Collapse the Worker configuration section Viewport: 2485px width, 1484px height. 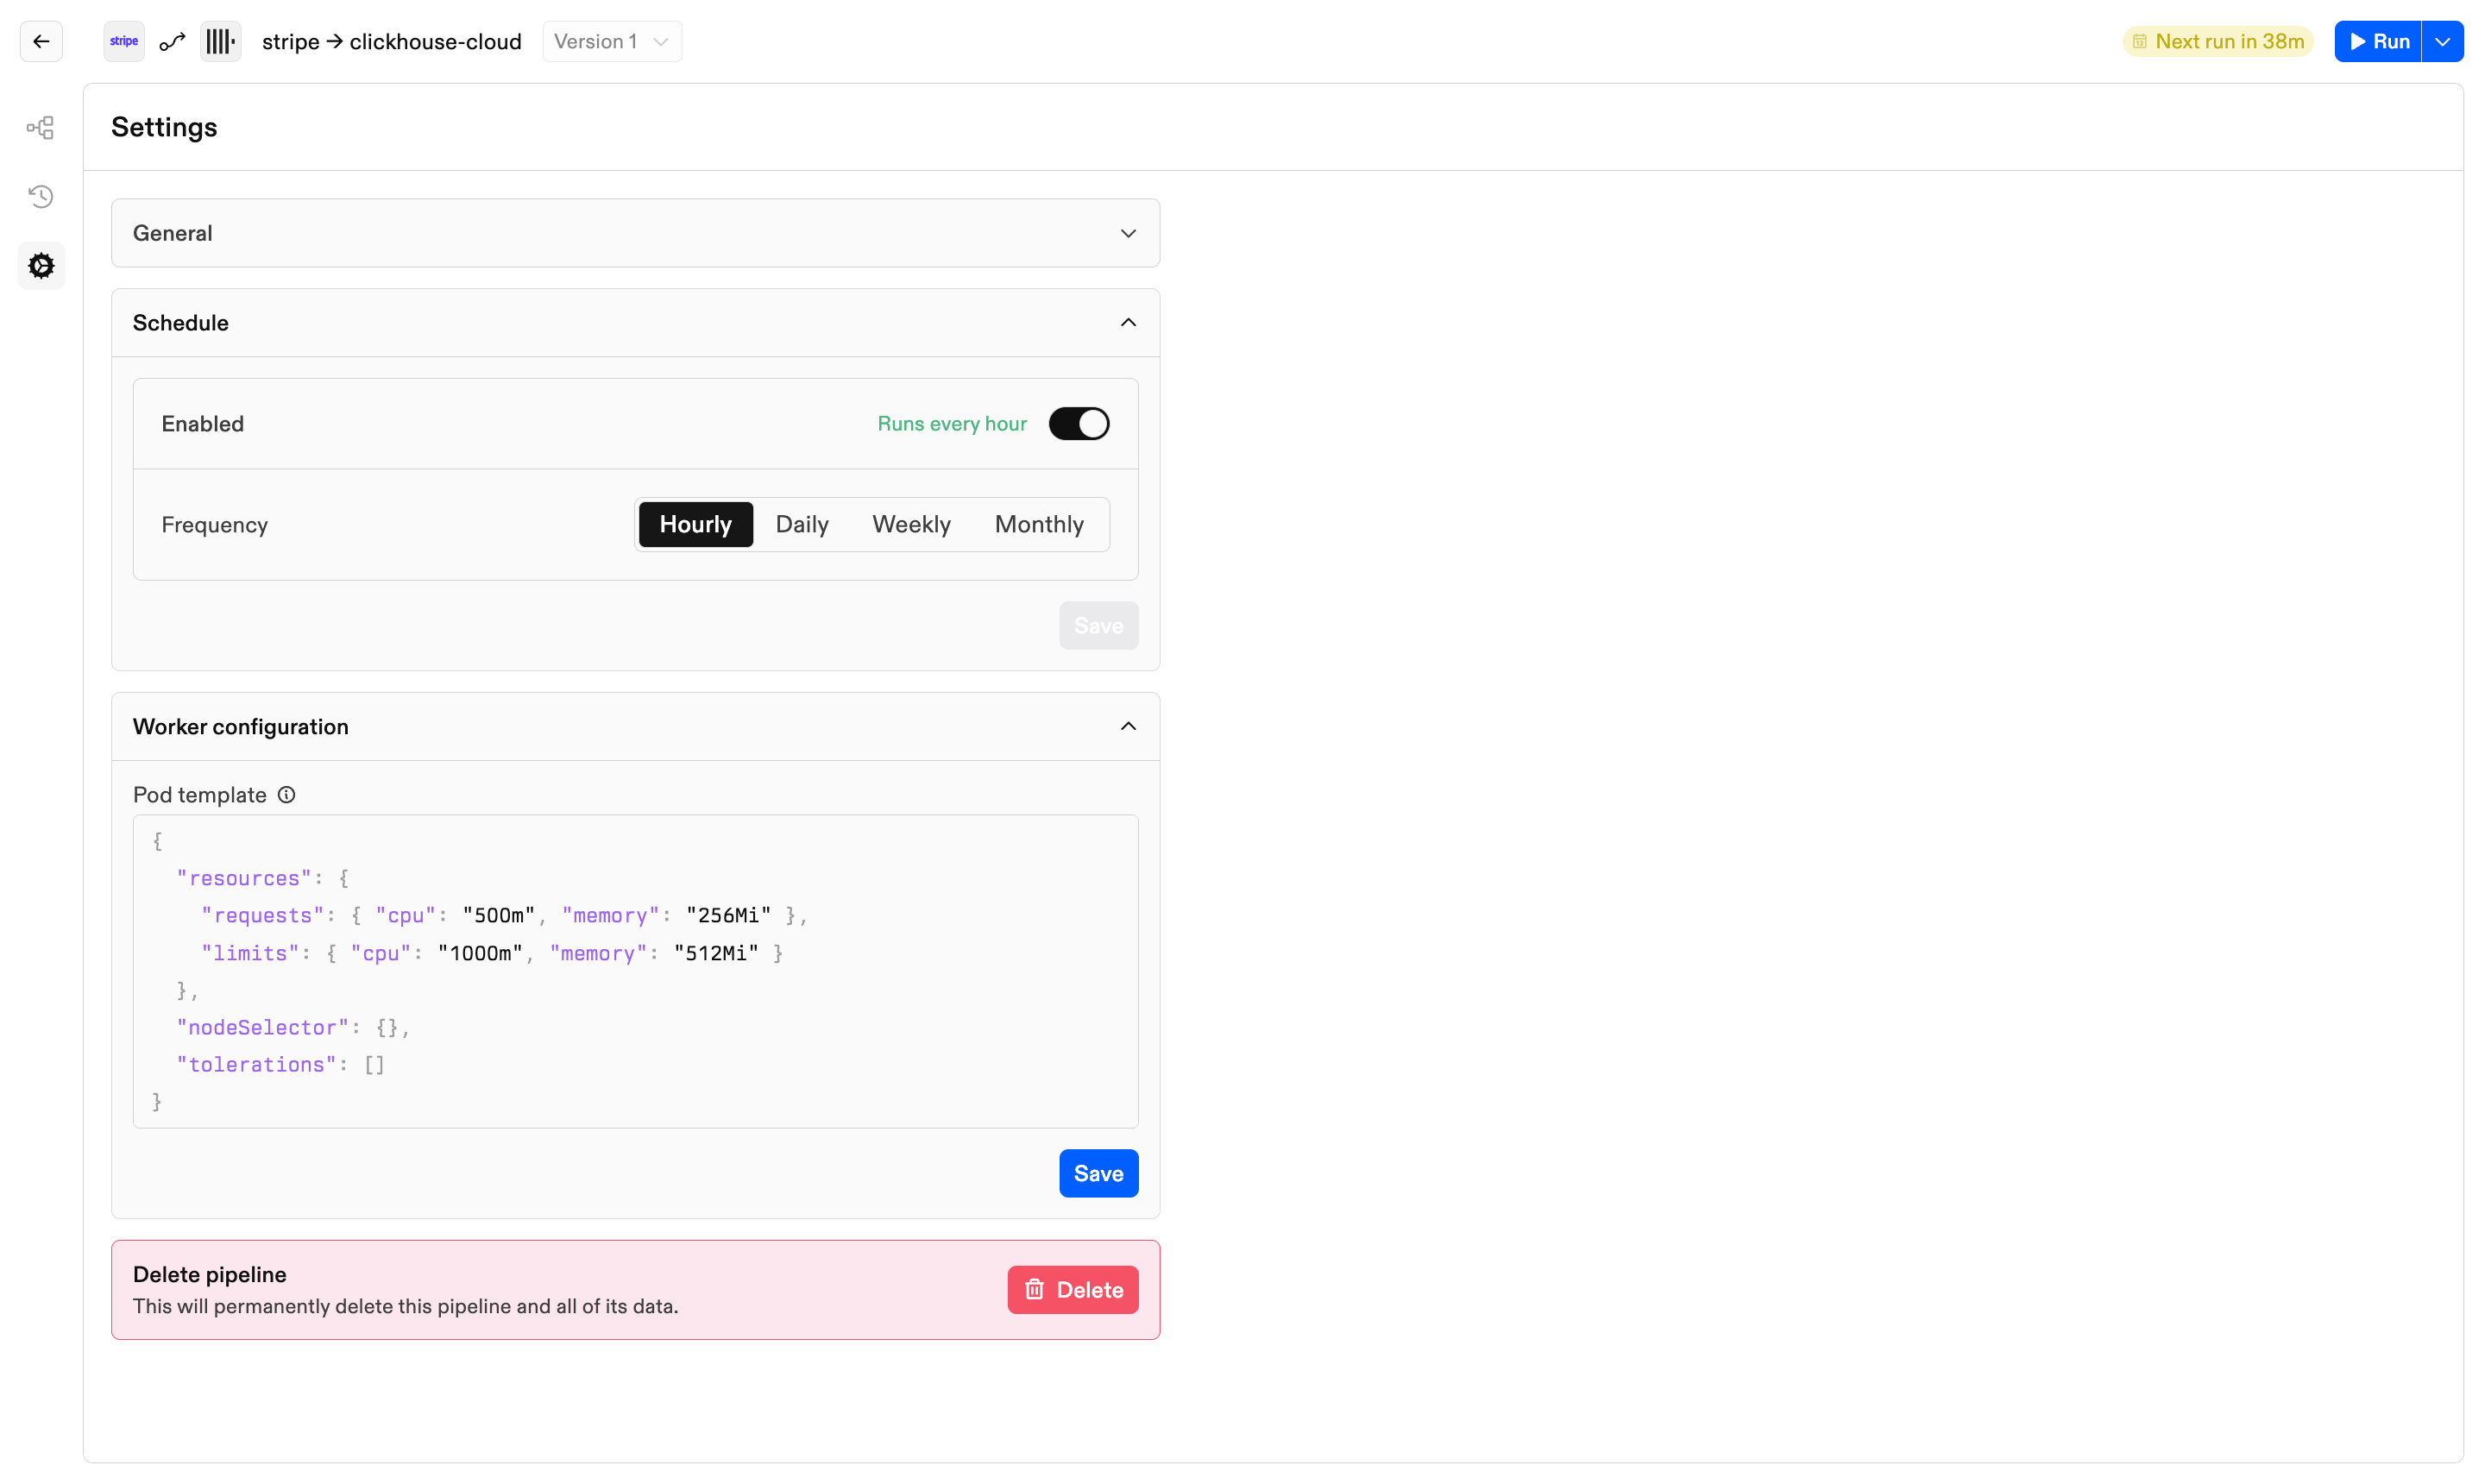pos(635,727)
